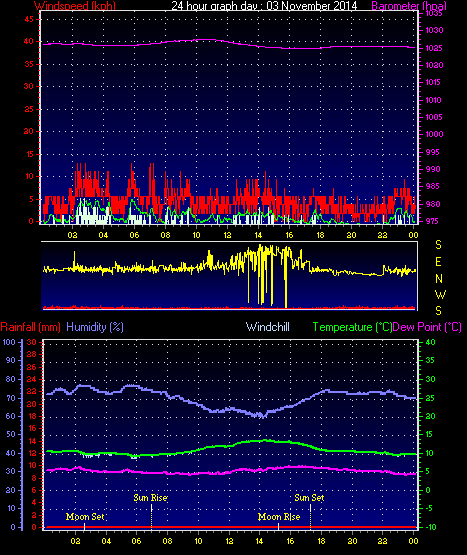Select the "Moon Rise" marker label
The height and width of the screenshot is (555, 467).
click(x=279, y=516)
